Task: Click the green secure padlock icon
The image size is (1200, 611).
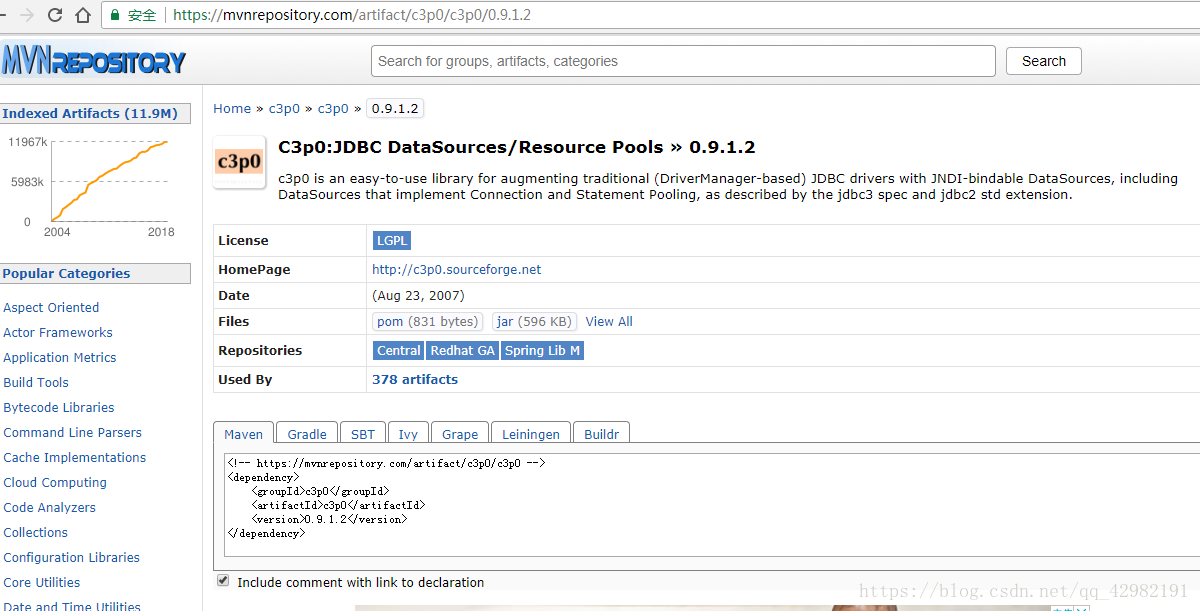Action: pos(116,15)
